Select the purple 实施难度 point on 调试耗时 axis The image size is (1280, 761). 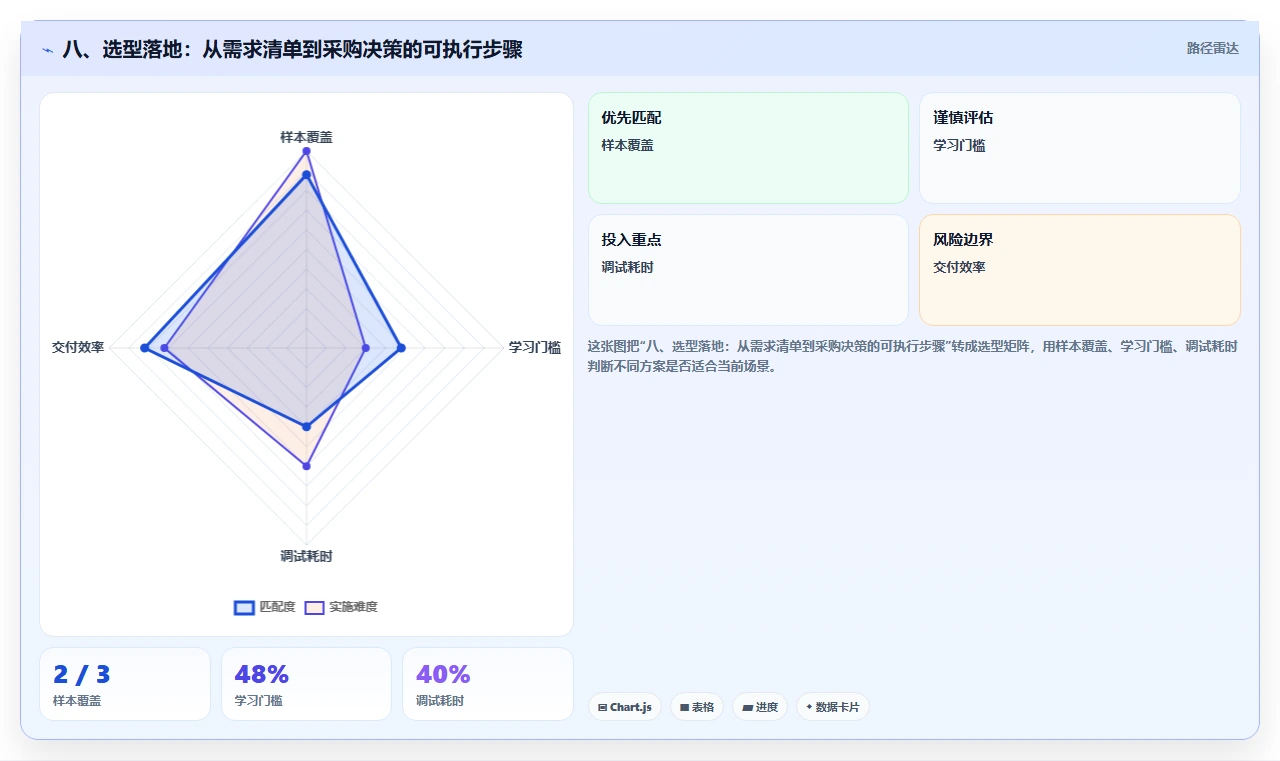coord(306,466)
